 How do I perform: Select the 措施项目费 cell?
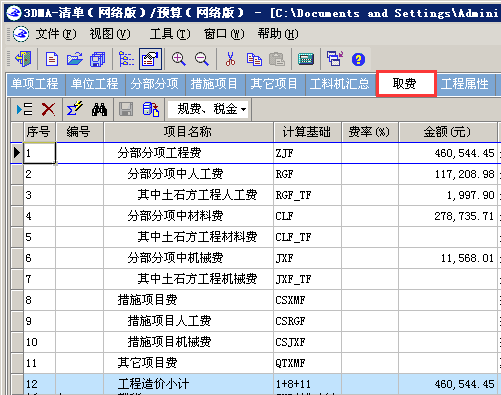tap(188, 300)
